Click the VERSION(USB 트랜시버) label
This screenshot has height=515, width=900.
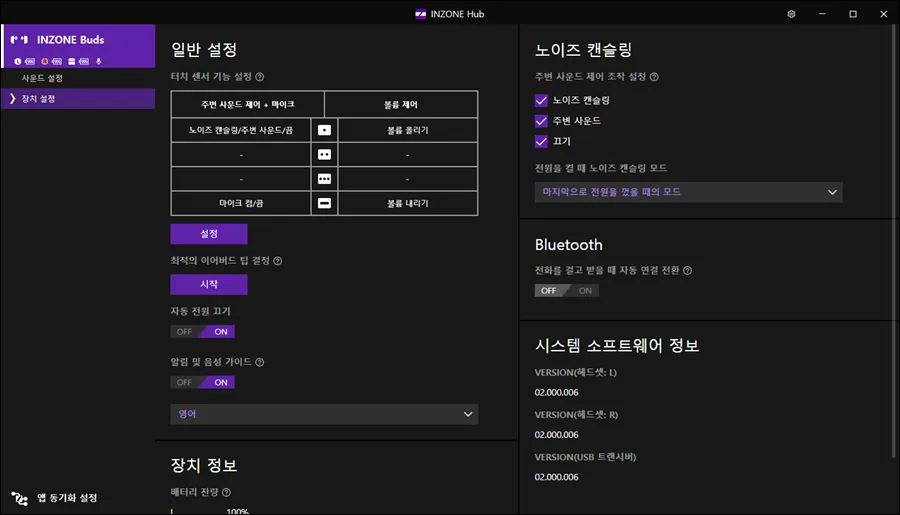click(585, 457)
